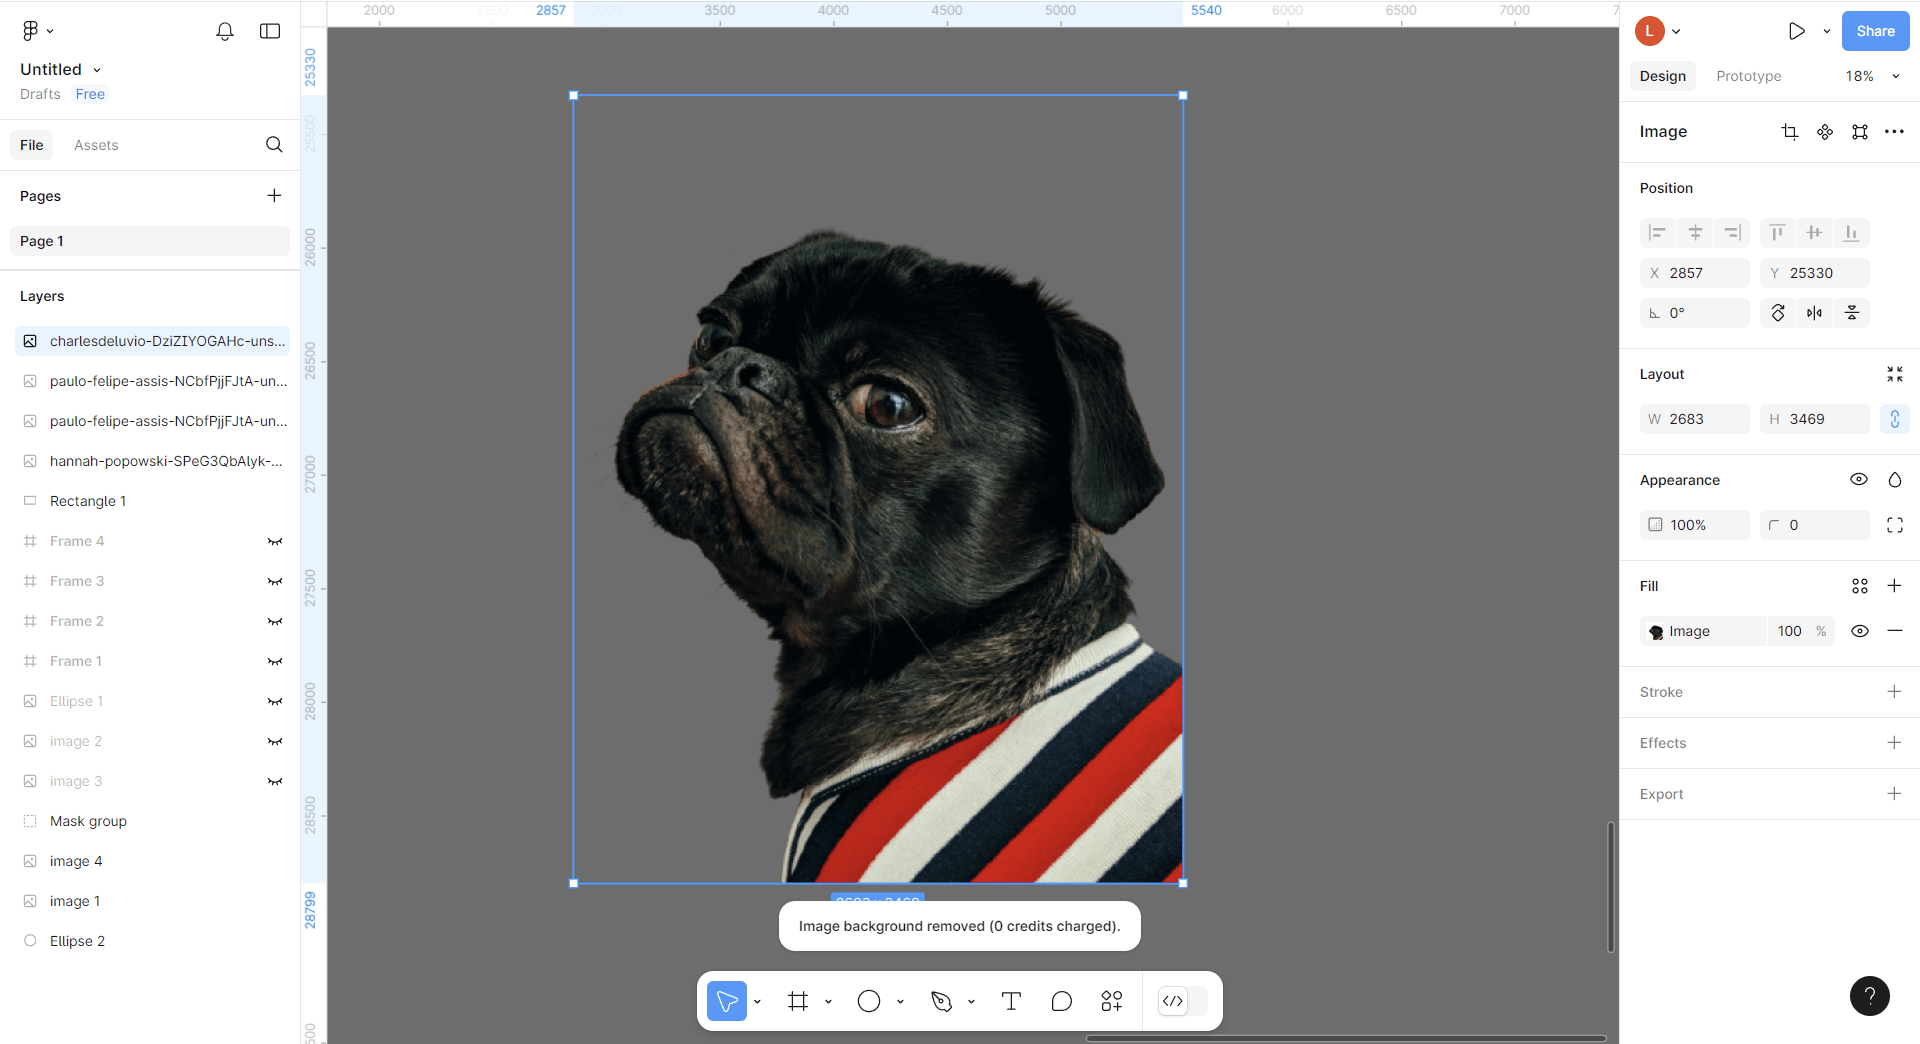This screenshot has height=1044, width=1920.
Task: Open zoom level 18% dropdown
Action: click(1872, 76)
